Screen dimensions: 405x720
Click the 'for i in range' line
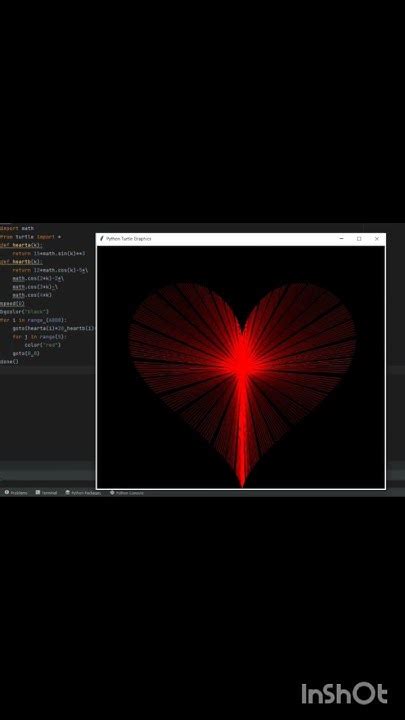coord(34,320)
